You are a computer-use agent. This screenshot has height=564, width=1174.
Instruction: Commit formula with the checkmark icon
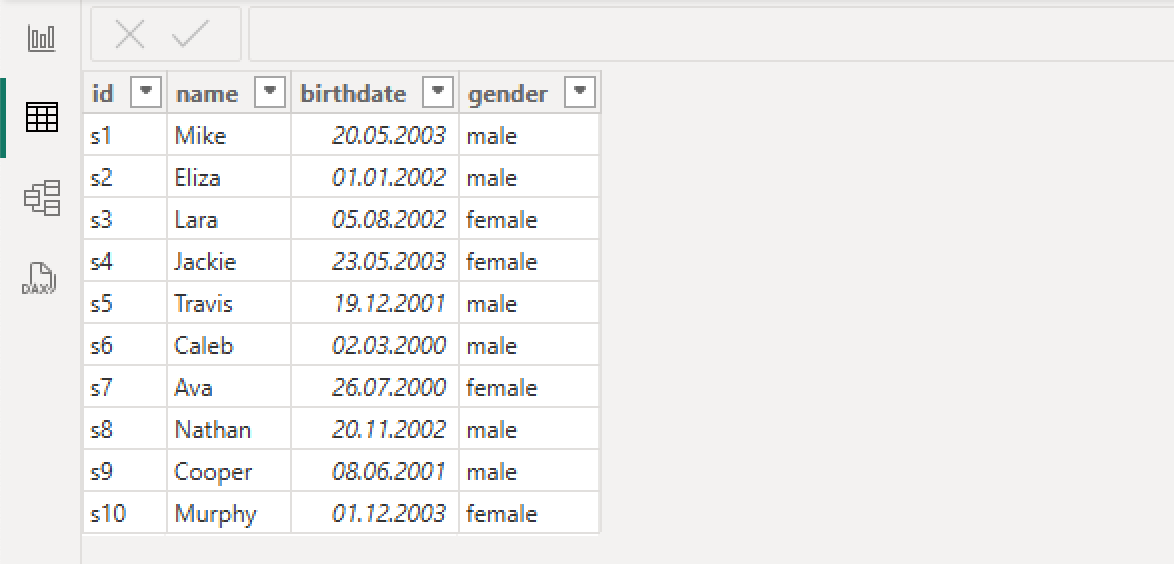pos(190,34)
